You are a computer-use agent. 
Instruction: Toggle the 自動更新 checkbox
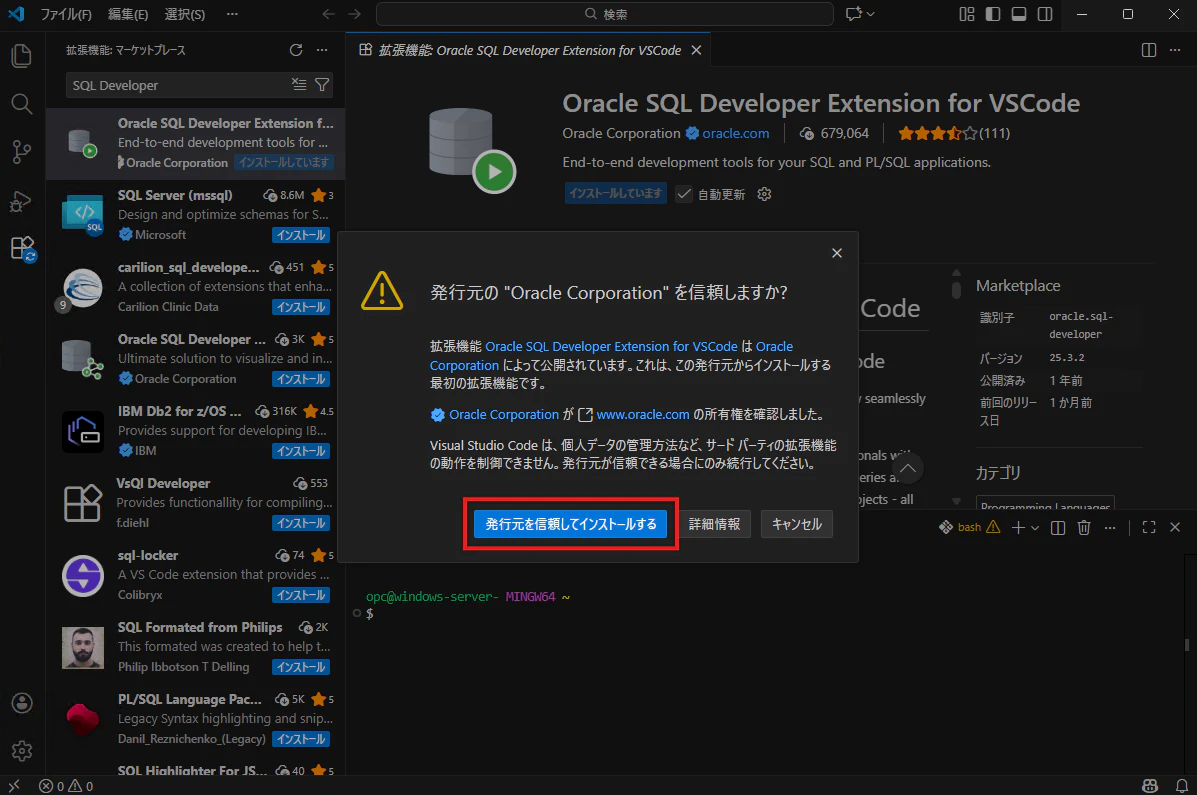click(x=684, y=194)
